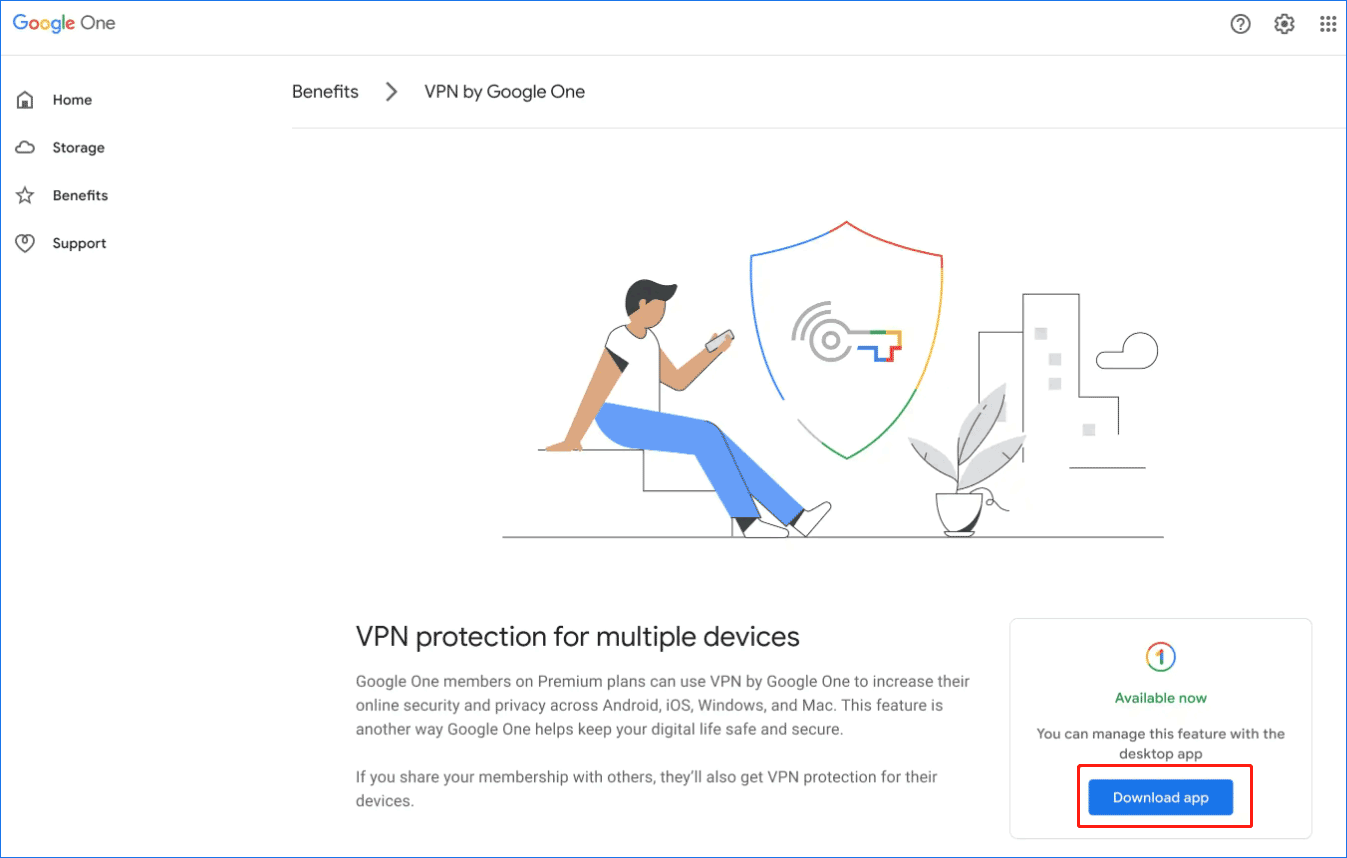This screenshot has width=1347, height=858.
Task: Click the Settings gear icon
Action: pyautogui.click(x=1284, y=23)
